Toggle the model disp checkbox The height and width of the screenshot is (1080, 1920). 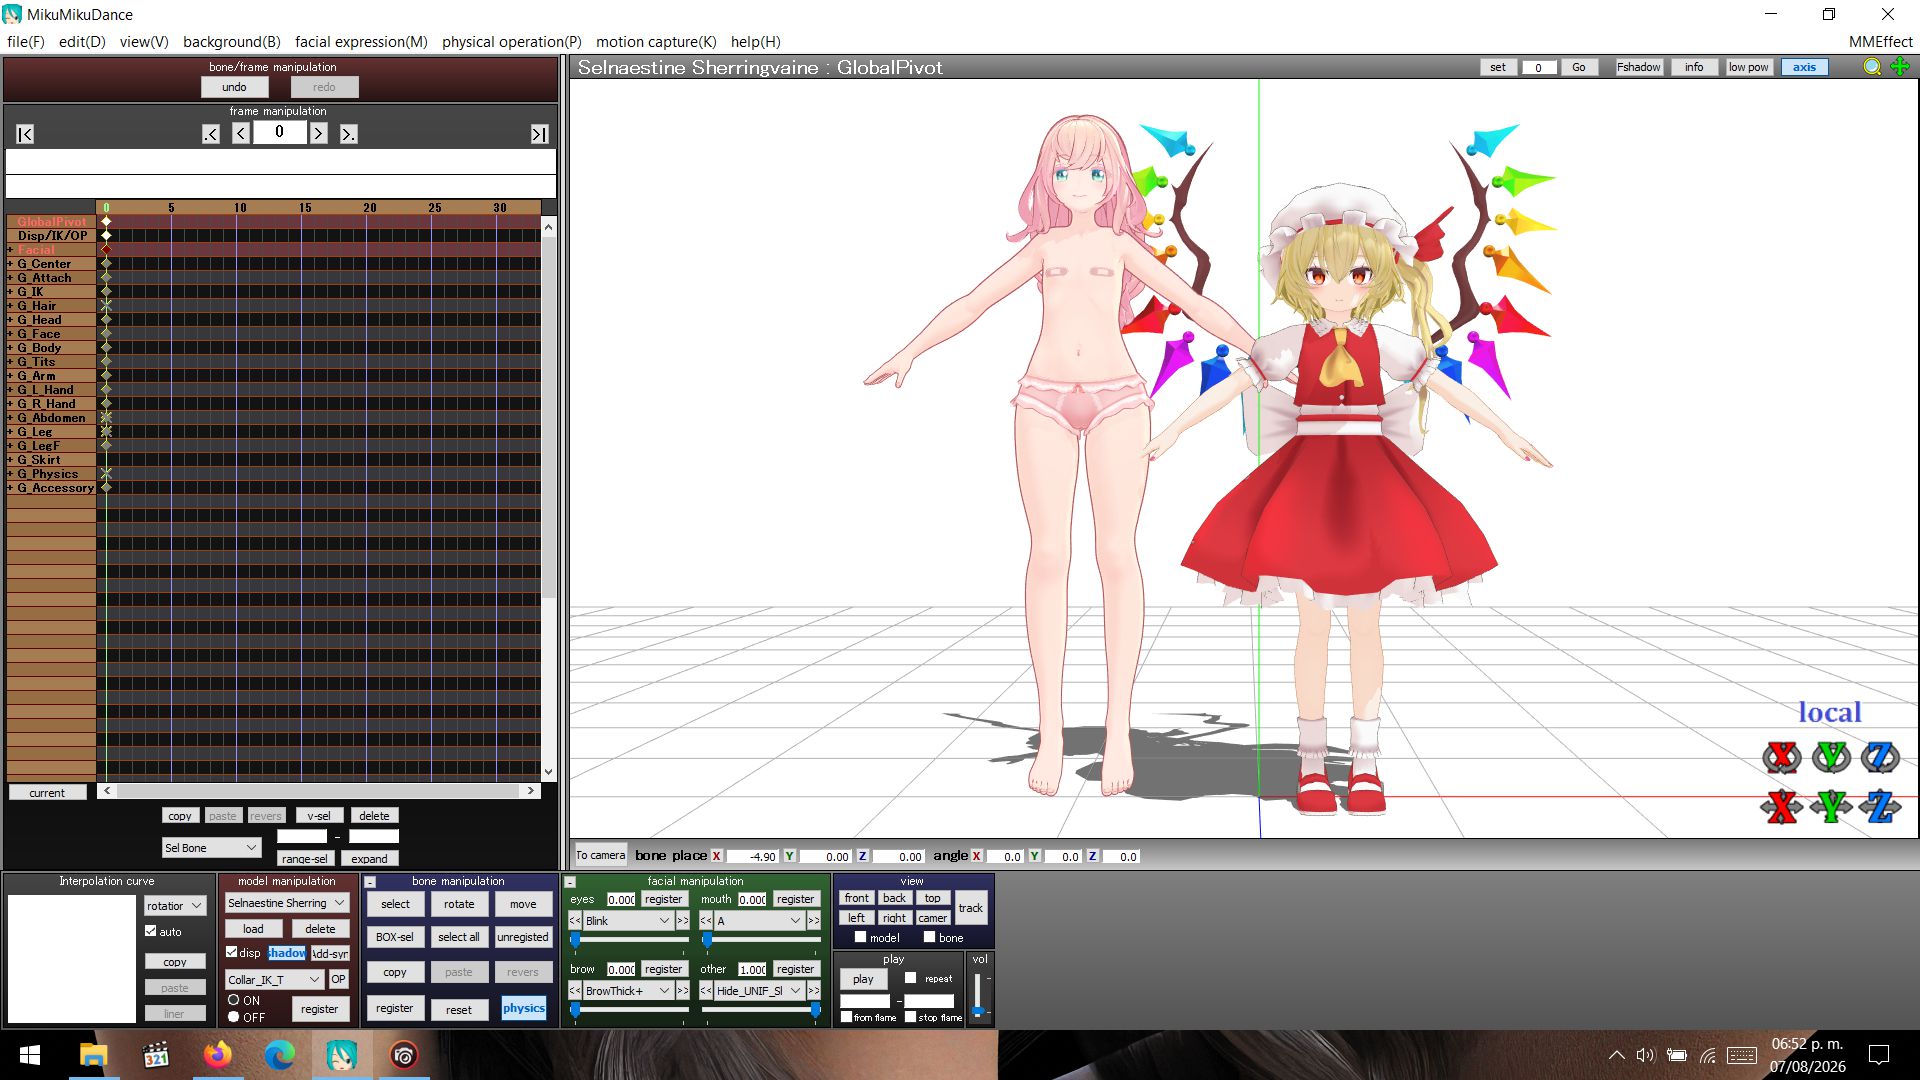[x=232, y=952]
